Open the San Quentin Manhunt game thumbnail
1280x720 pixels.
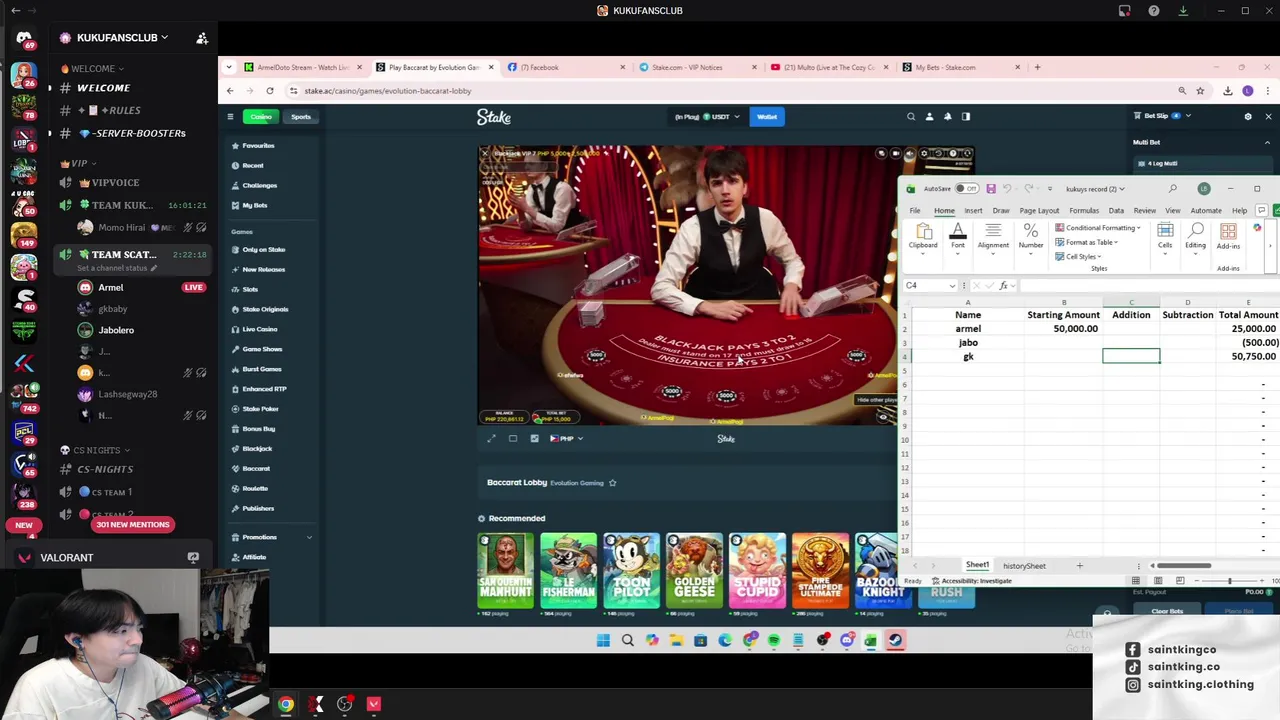(506, 571)
